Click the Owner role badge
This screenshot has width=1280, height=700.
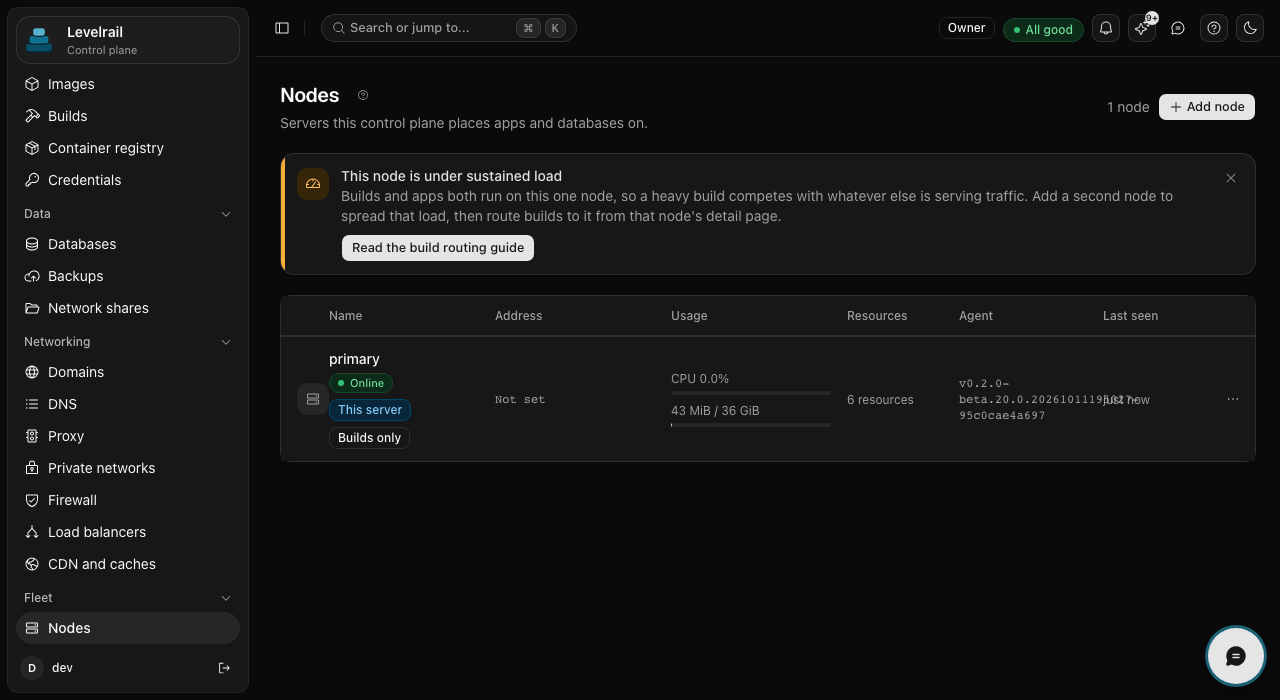pos(966,28)
